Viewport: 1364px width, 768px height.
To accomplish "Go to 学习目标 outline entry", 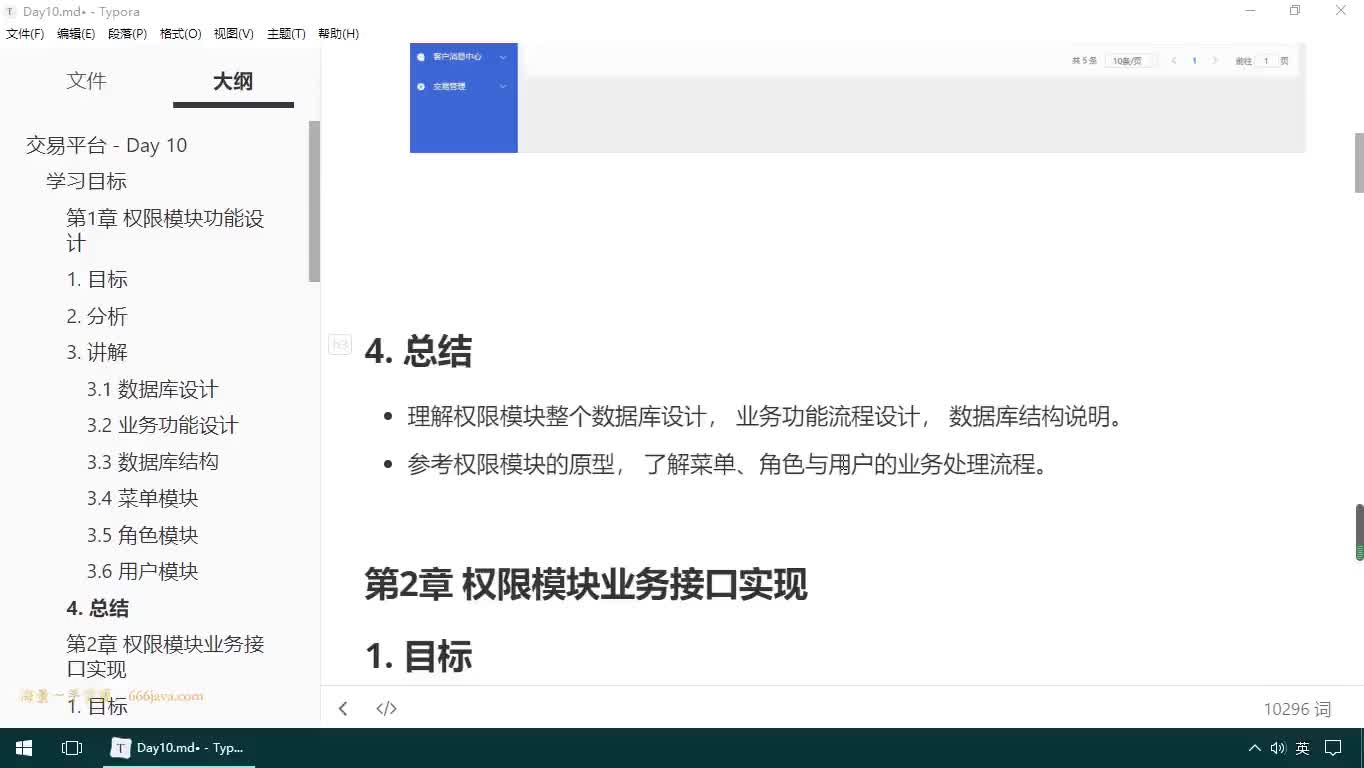I will (86, 181).
